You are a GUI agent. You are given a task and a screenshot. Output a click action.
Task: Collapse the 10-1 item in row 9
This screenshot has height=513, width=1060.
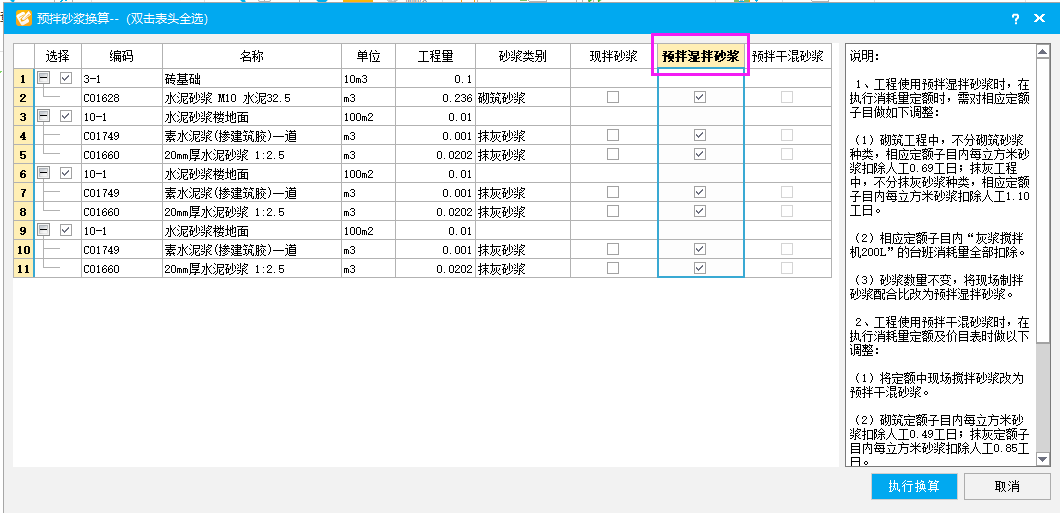click(43, 231)
